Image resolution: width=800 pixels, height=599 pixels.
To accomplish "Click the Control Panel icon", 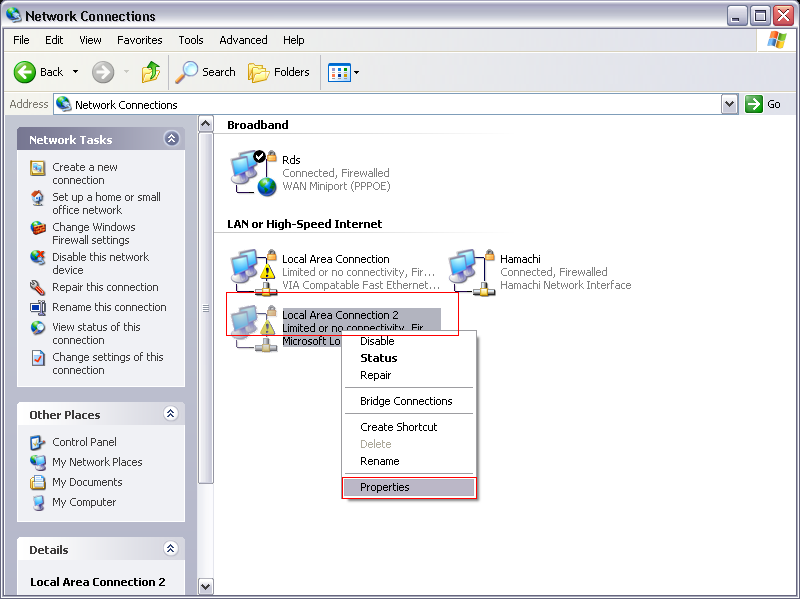I will pos(38,443).
